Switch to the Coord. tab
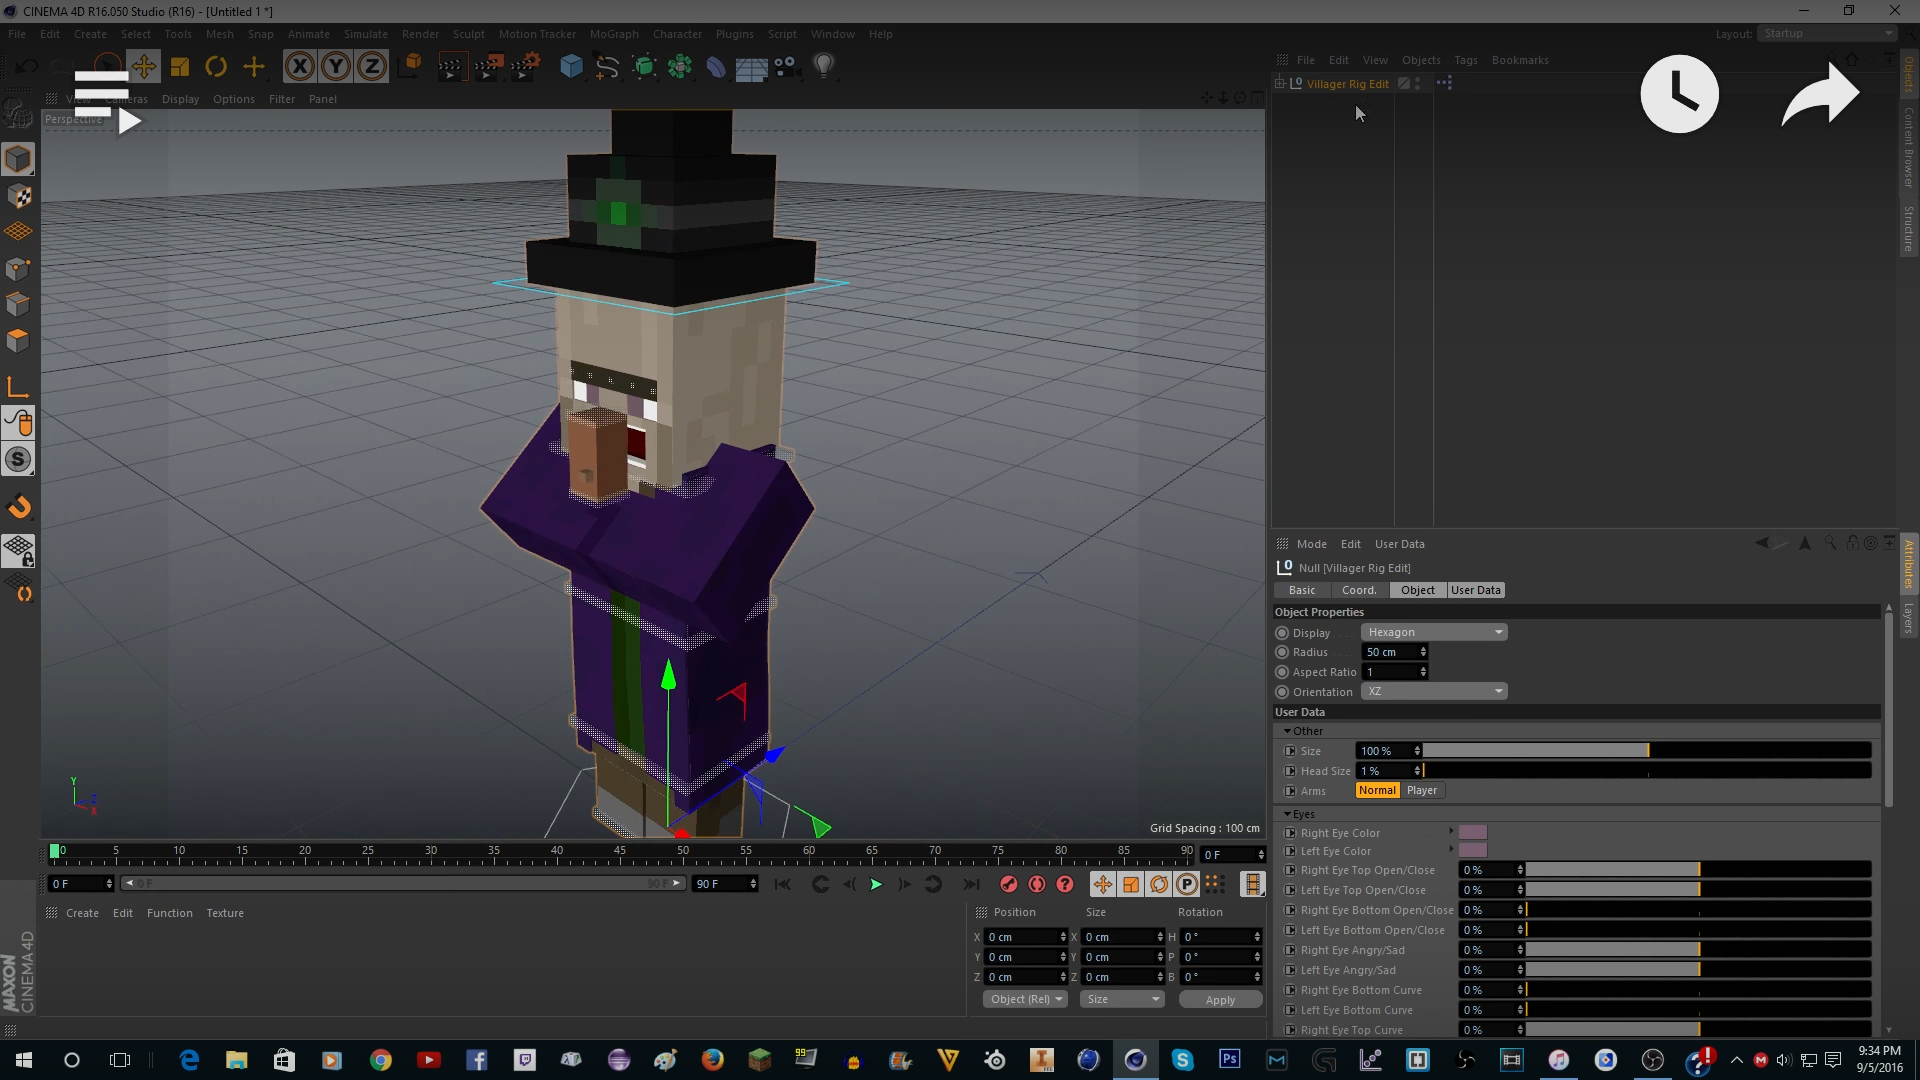This screenshot has width=1920, height=1080. pyautogui.click(x=1359, y=590)
